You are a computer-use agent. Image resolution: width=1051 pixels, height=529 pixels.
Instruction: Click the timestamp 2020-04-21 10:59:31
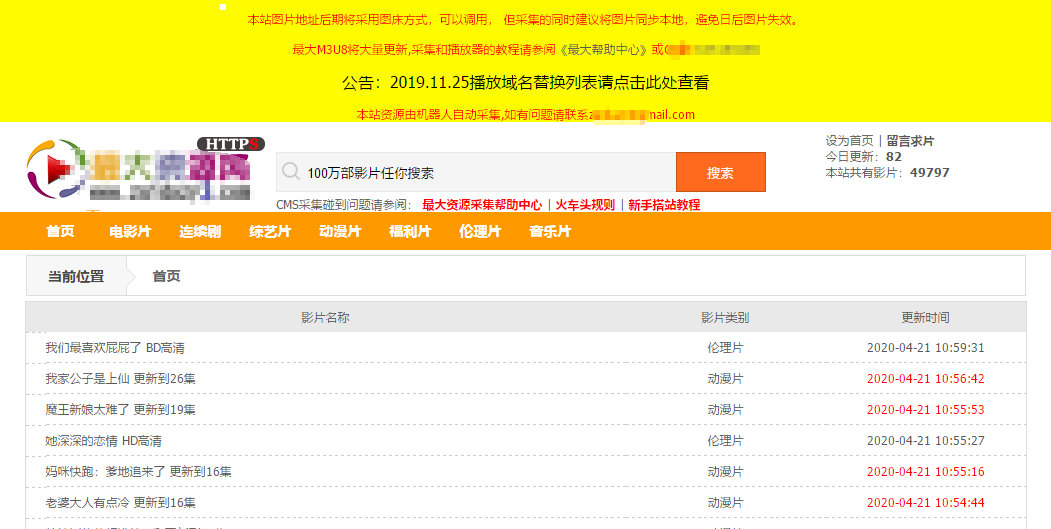[x=926, y=348]
